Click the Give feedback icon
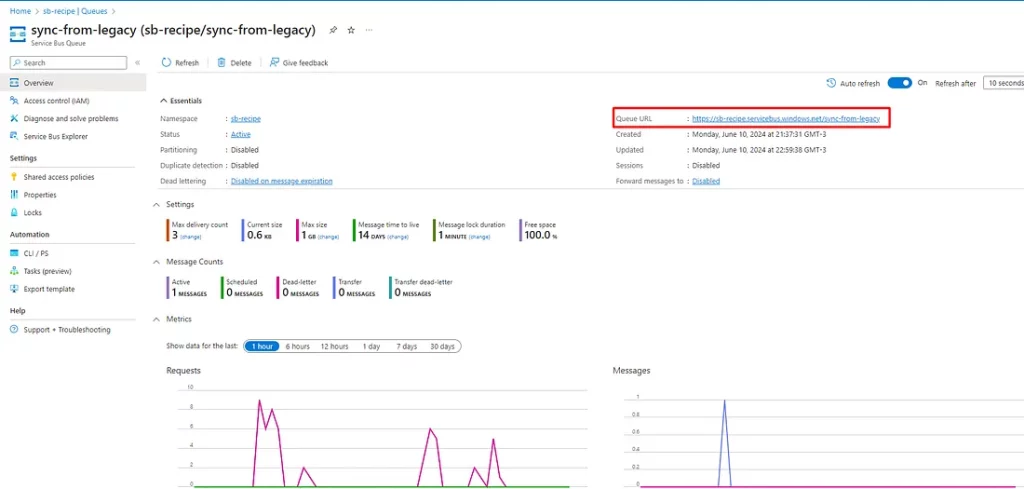This screenshot has height=489, width=1024. [274, 63]
